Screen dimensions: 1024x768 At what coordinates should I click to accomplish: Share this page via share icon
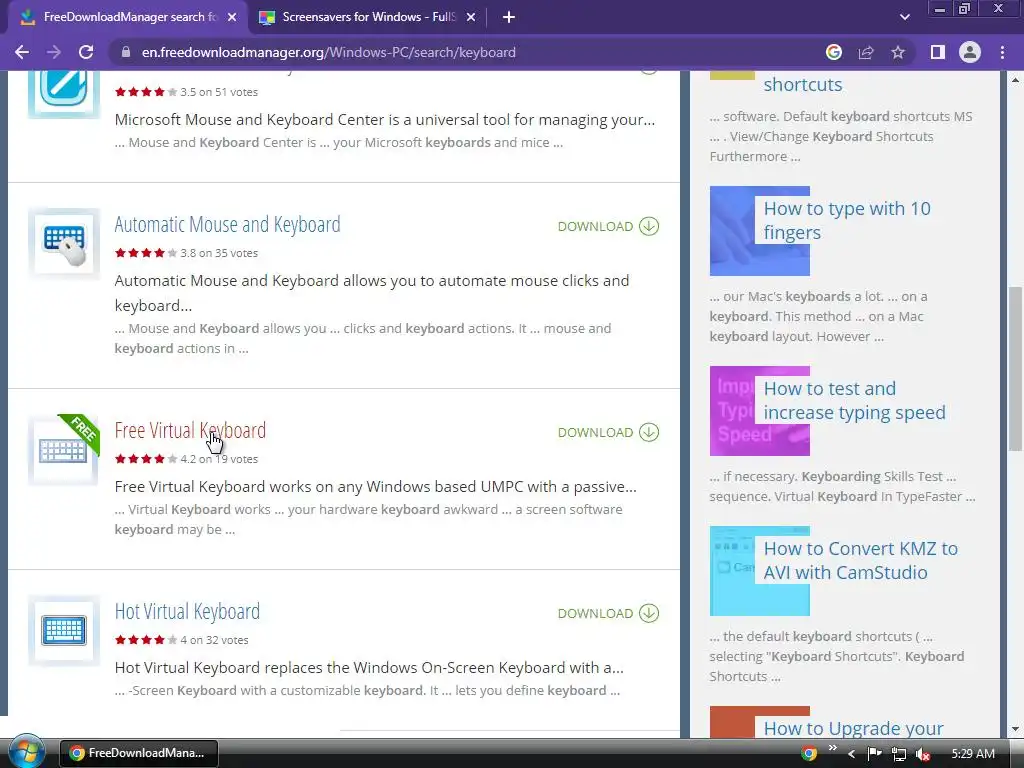coord(866,52)
